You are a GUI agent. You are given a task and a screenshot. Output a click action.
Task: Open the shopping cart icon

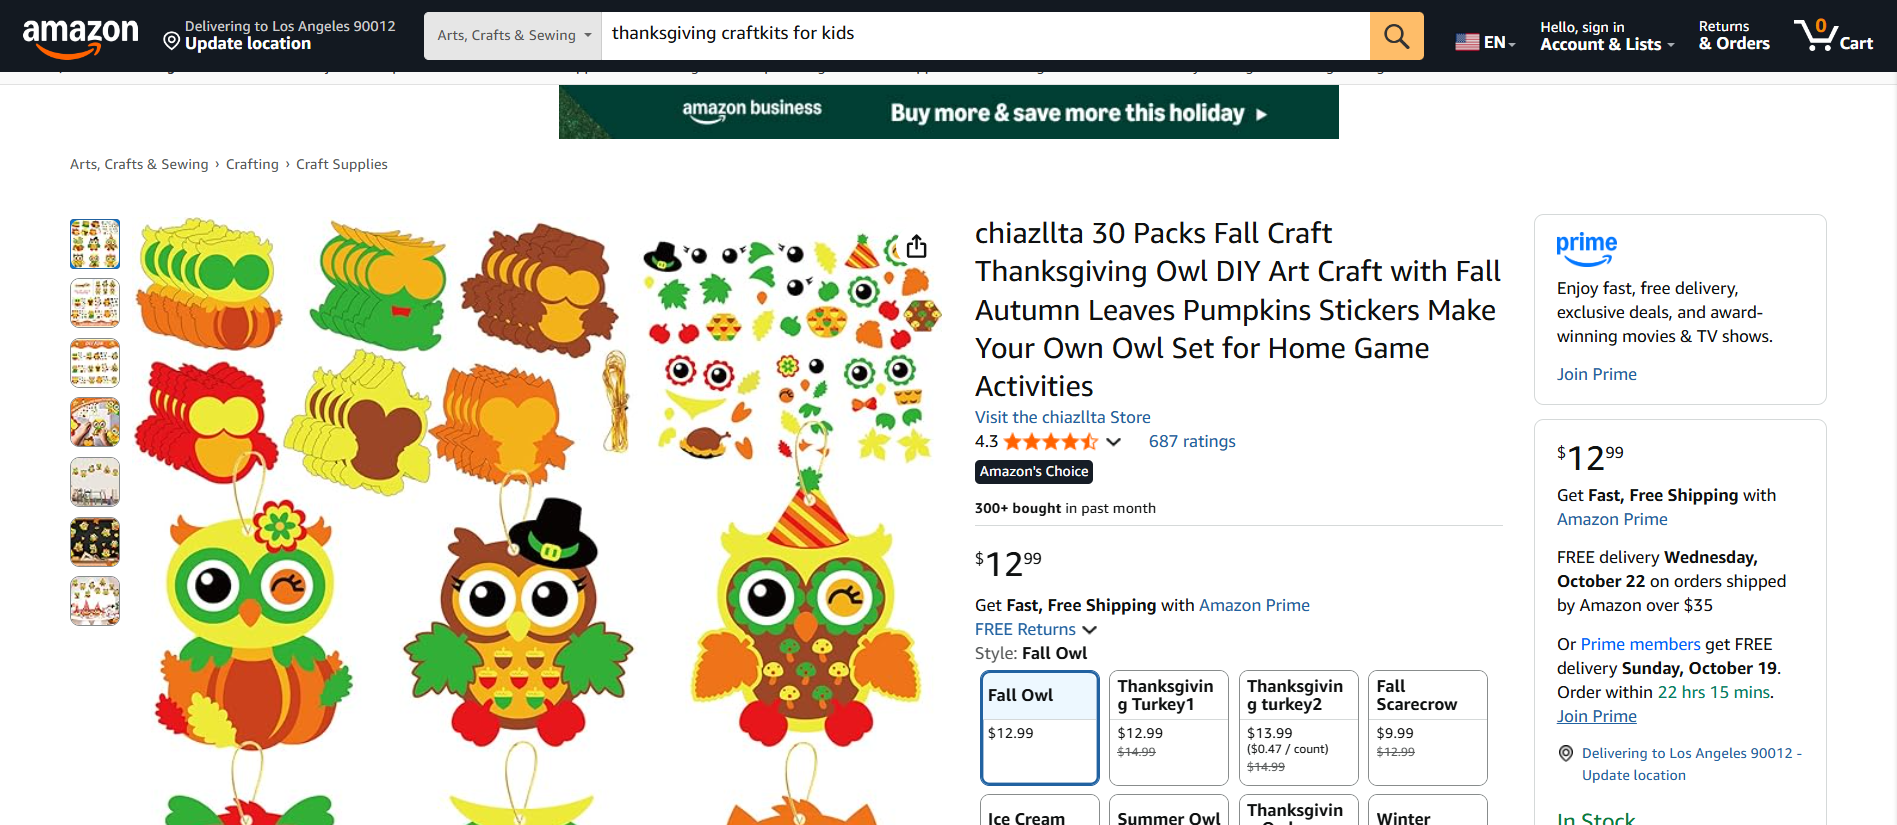tap(1833, 36)
